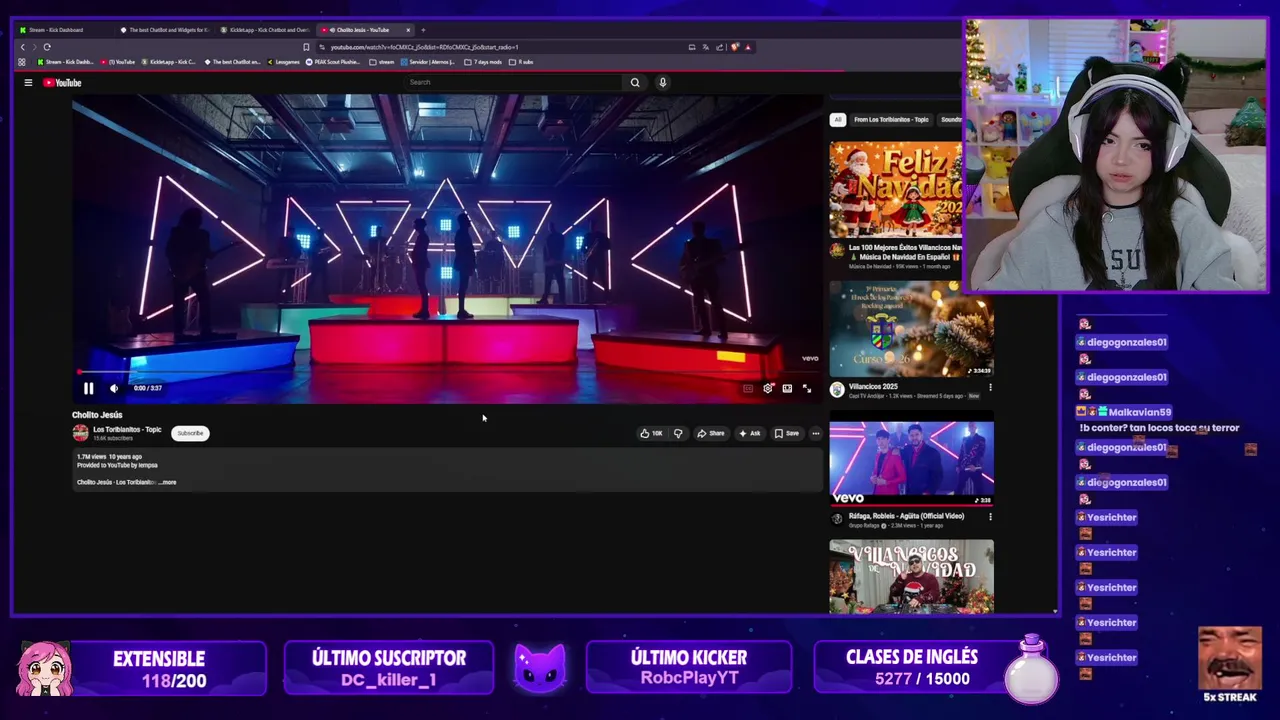This screenshot has height=720, width=1280.
Task: Click the Cholito Jesús video title
Action: (x=97, y=415)
